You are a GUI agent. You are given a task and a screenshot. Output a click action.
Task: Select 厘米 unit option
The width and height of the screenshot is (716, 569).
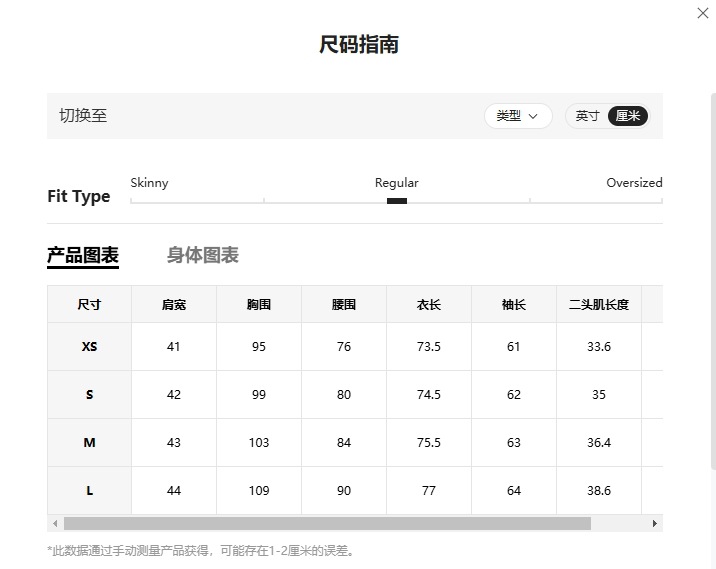(x=627, y=116)
